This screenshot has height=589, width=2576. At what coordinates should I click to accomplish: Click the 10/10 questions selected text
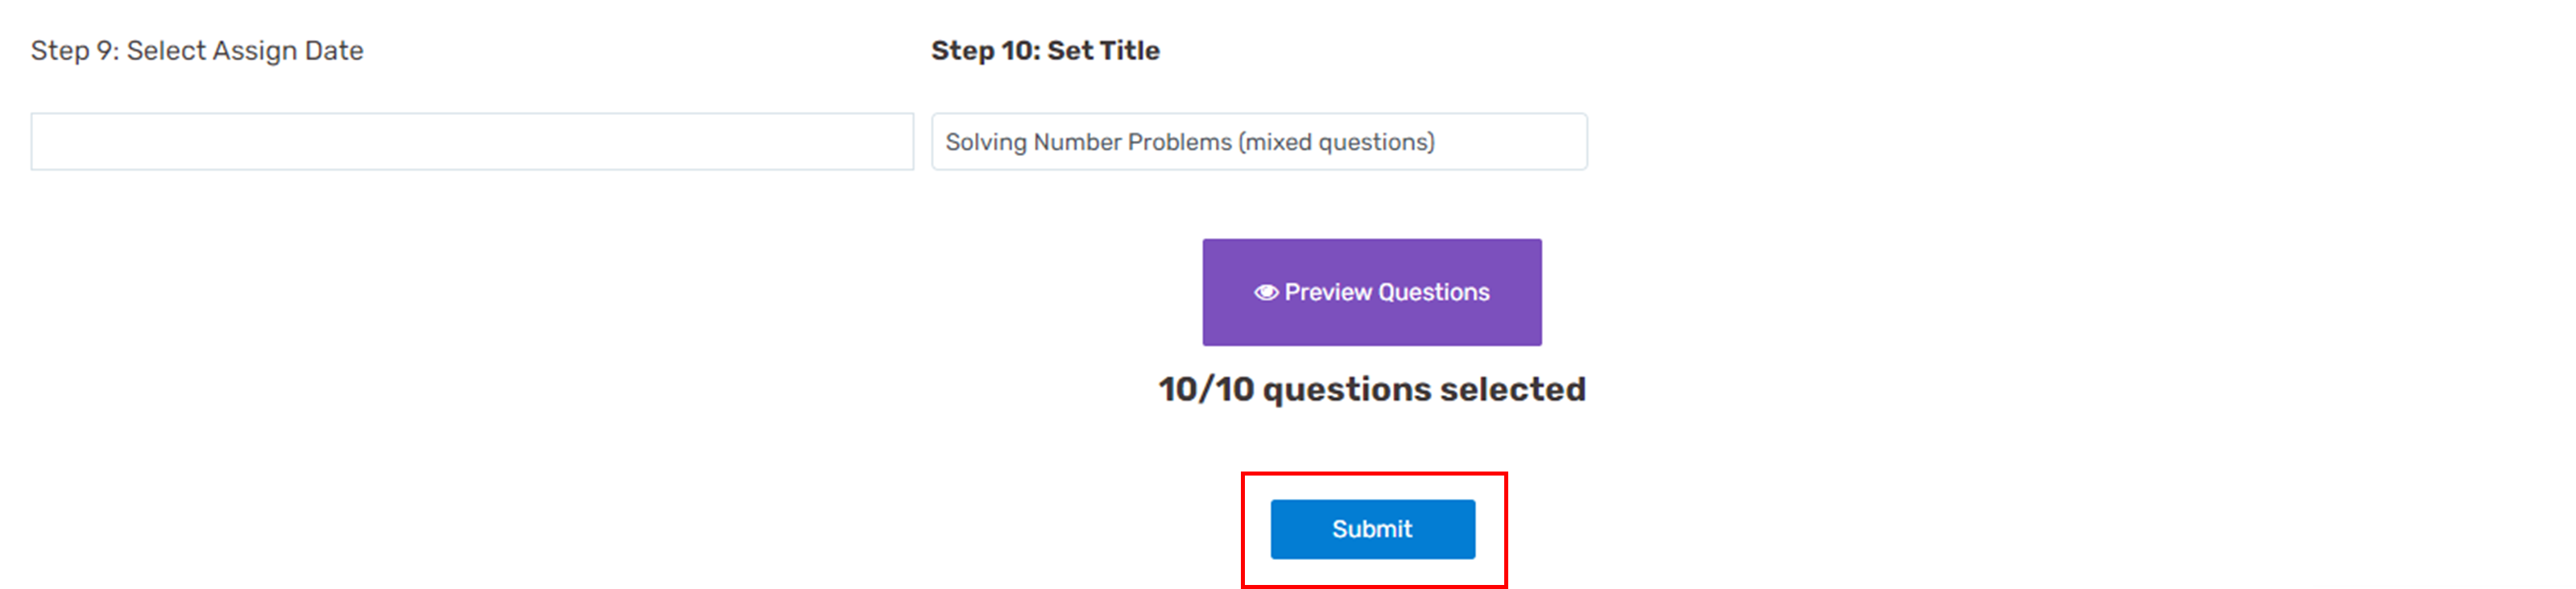[1372, 389]
